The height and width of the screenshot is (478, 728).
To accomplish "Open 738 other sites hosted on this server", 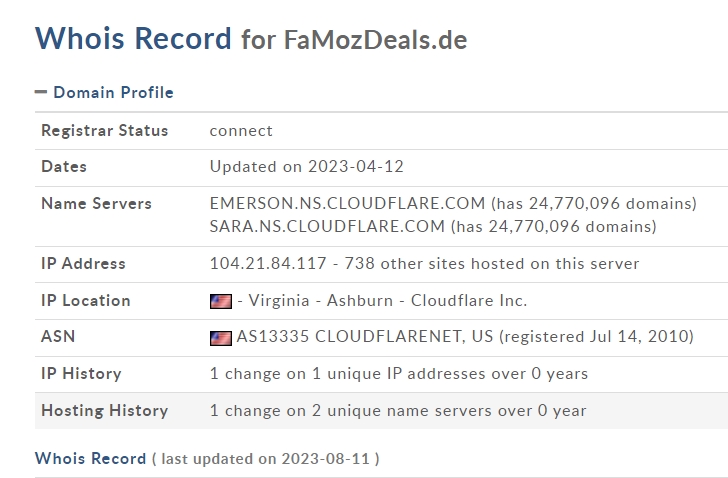I will 492,264.
